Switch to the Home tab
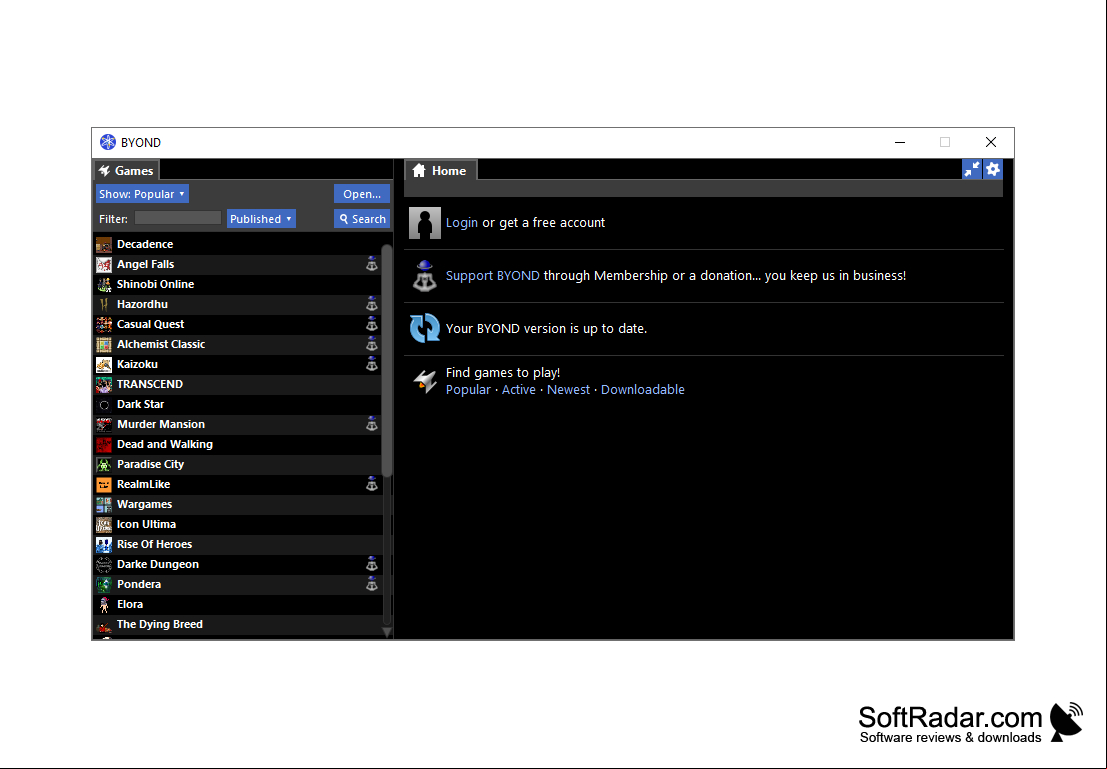This screenshot has width=1107, height=769. pyautogui.click(x=440, y=170)
